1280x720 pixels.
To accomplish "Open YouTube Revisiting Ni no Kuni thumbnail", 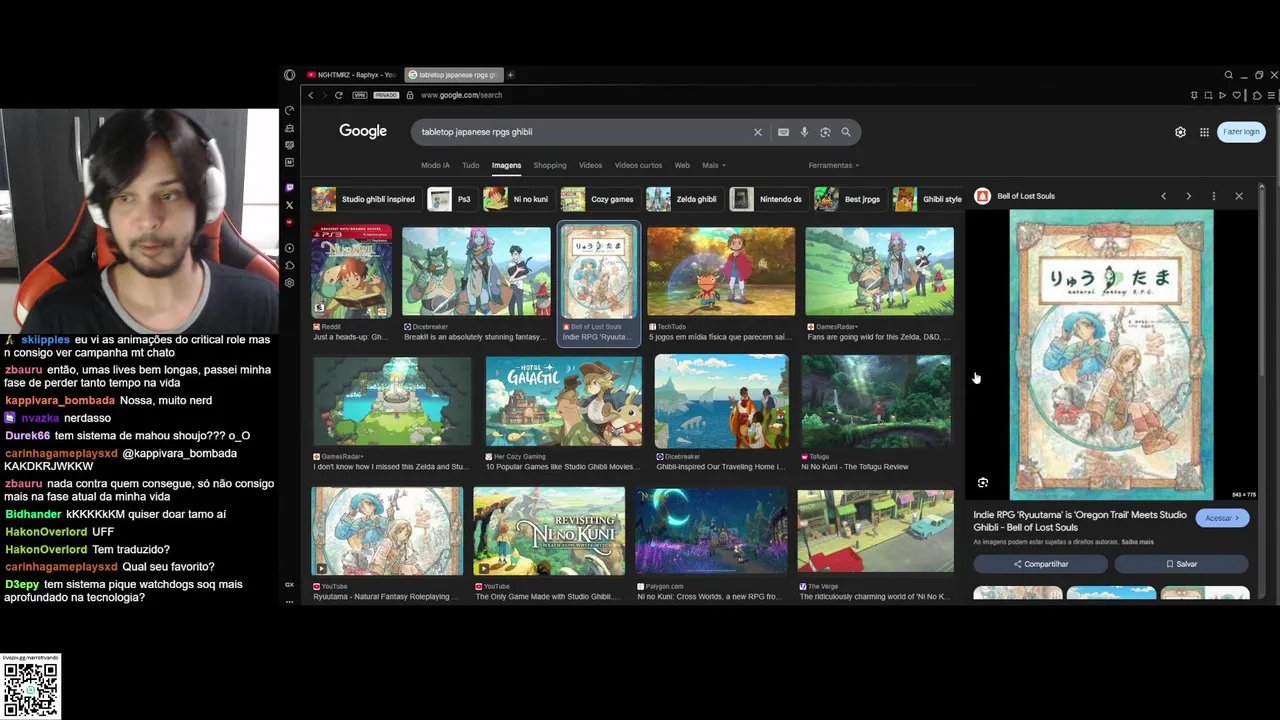I will [549, 531].
